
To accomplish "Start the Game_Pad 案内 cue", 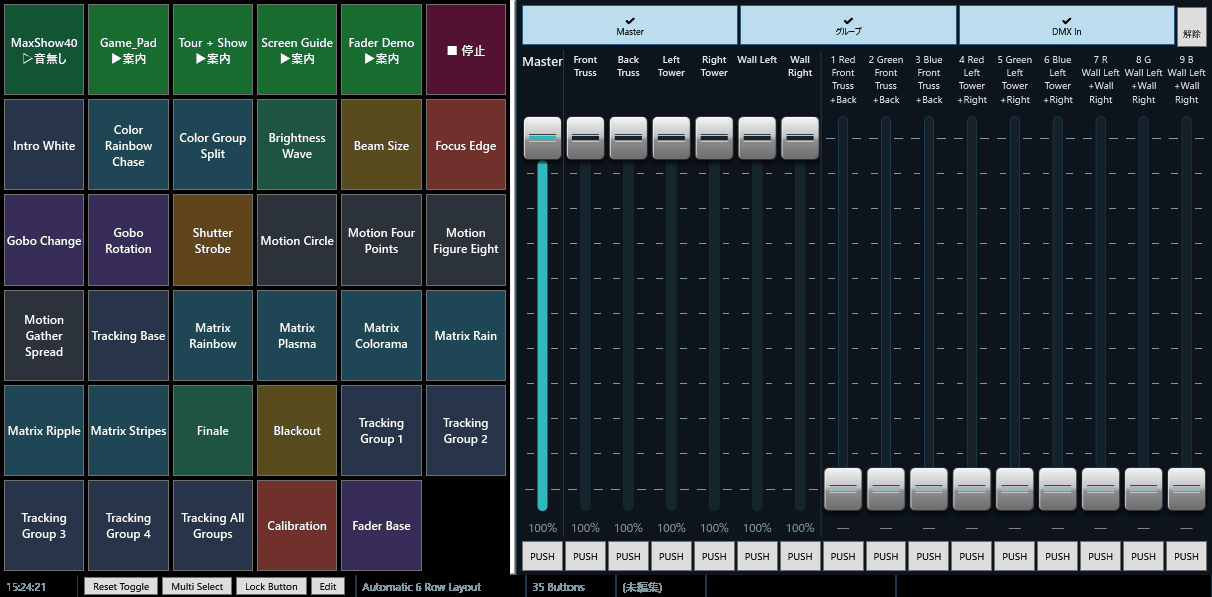I will (128, 50).
